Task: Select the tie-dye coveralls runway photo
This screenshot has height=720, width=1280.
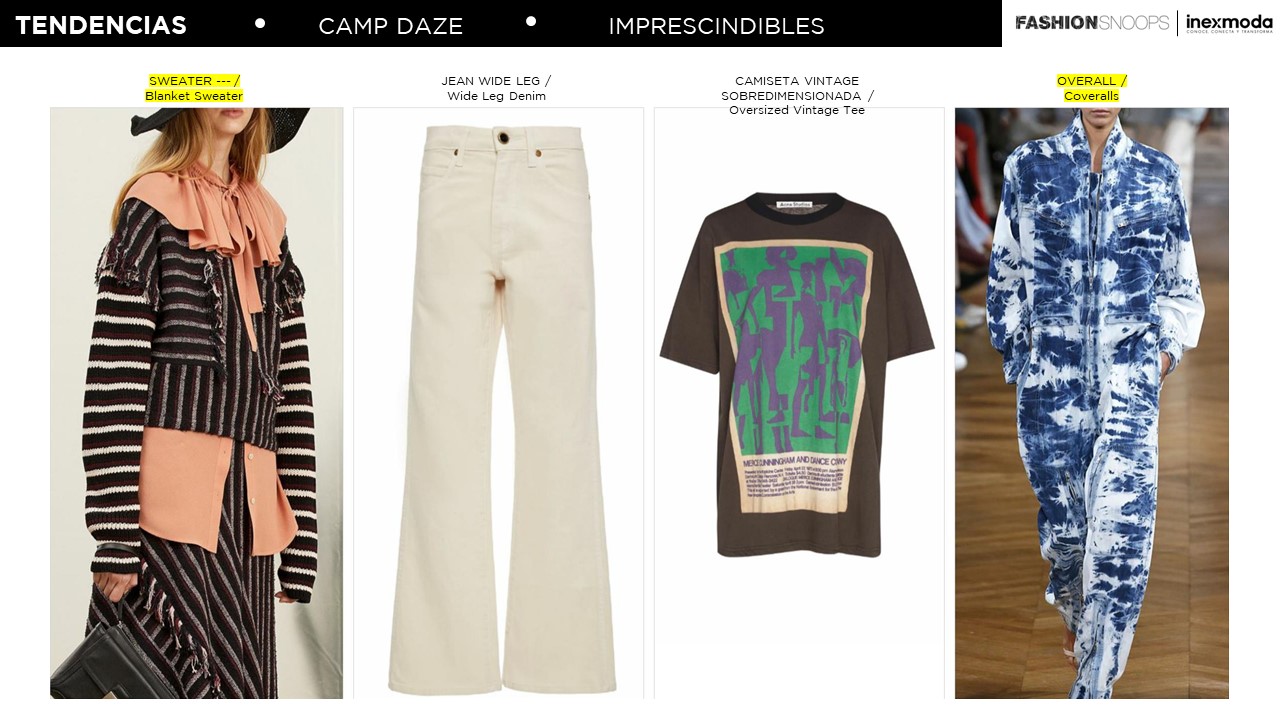Action: coord(1092,403)
